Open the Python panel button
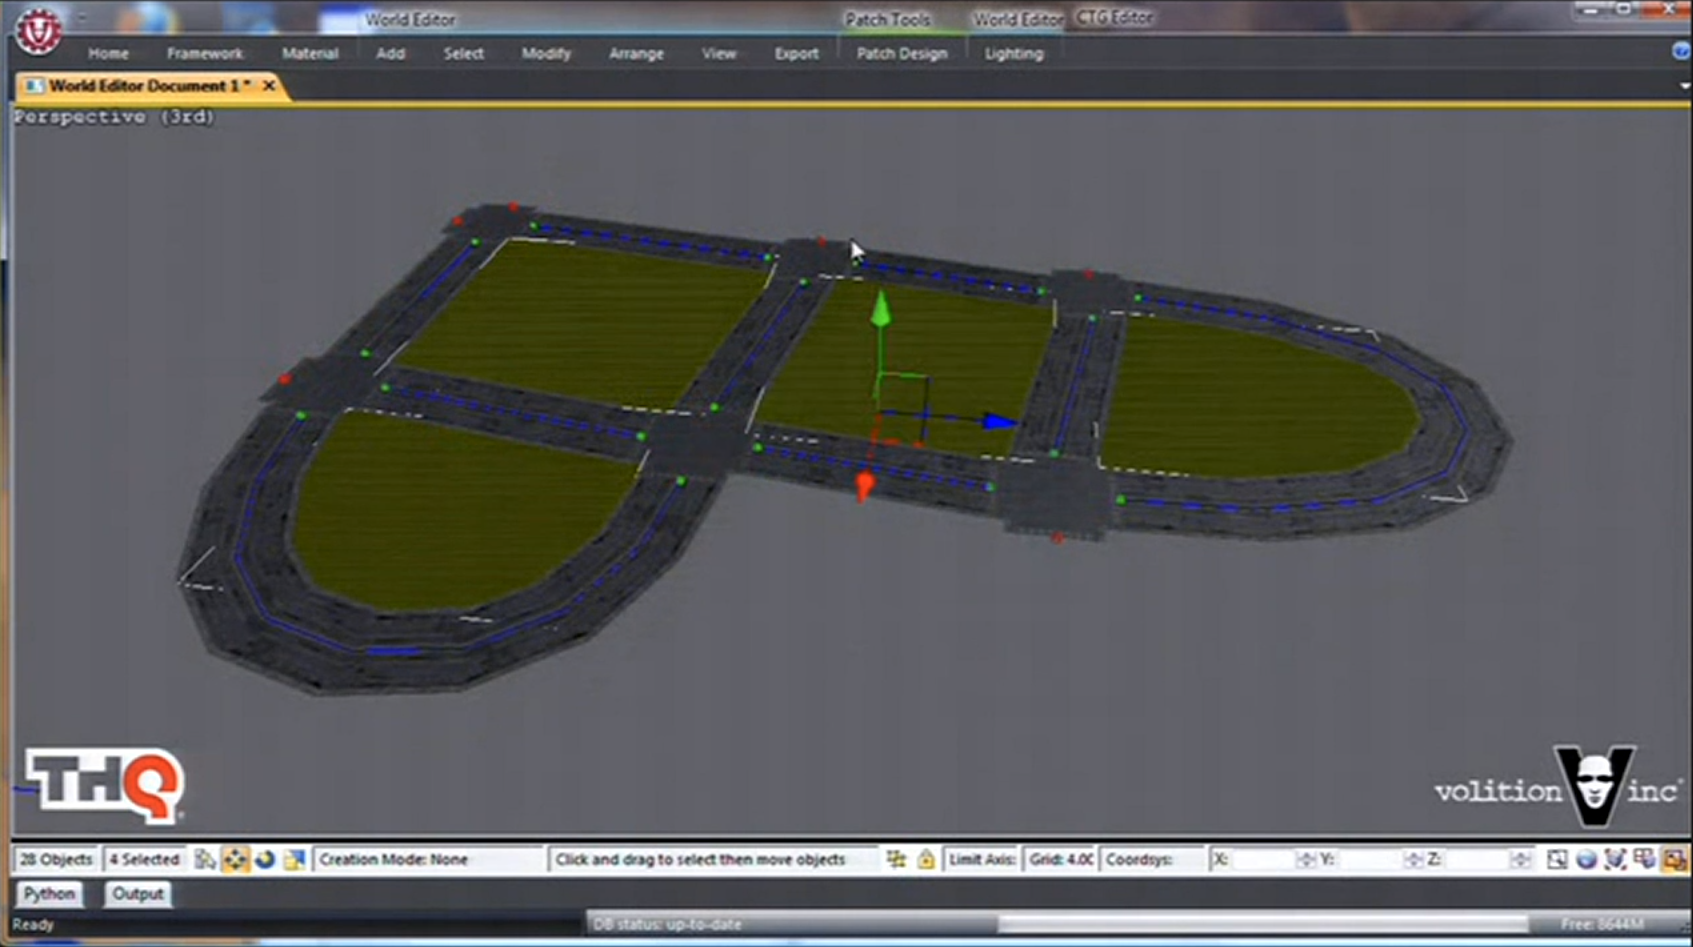The image size is (1693, 947). (49, 894)
